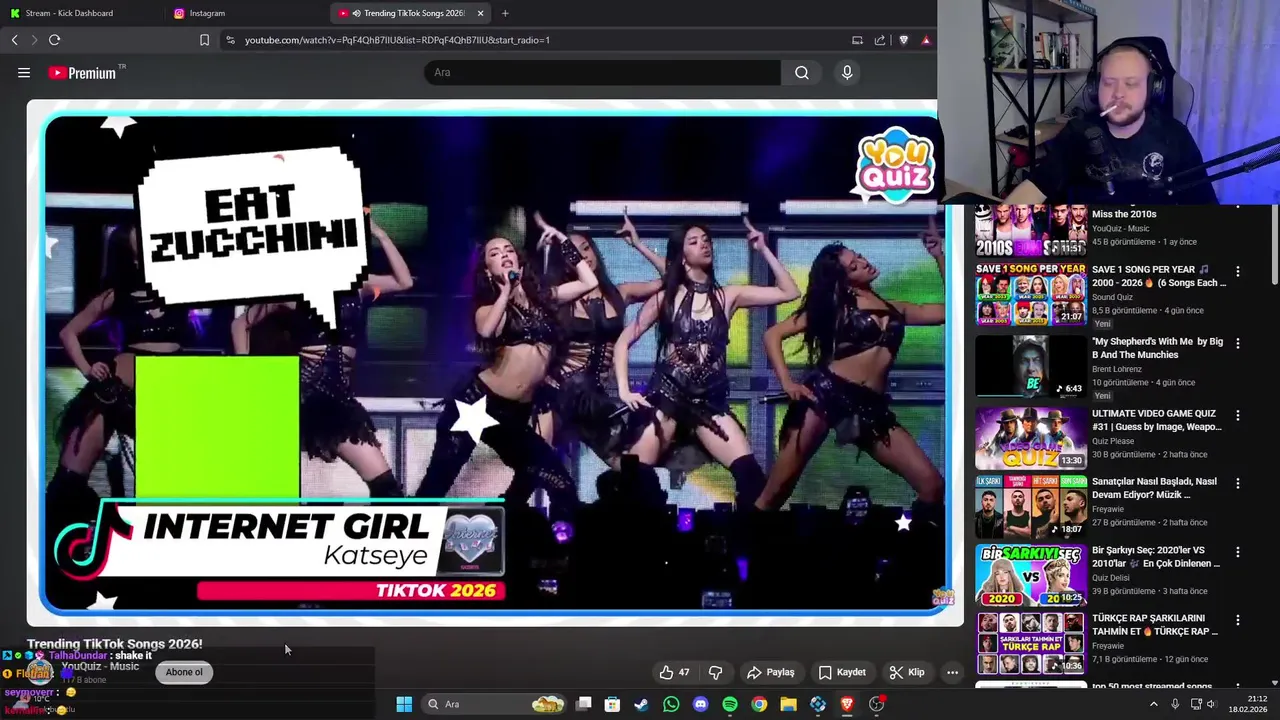Viewport: 1280px width, 720px height.
Task: Click the TÜRKÇE RAP thumbnail
Action: (1030, 643)
